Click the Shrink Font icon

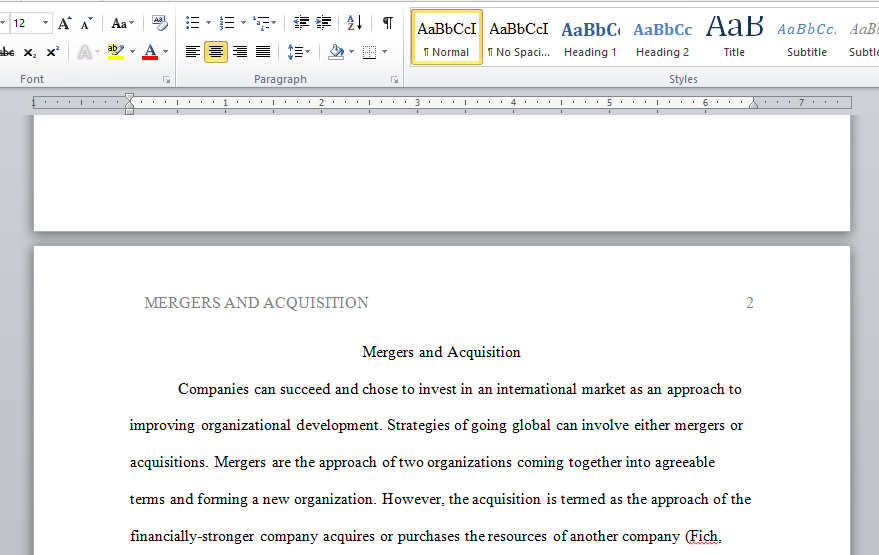coord(86,24)
